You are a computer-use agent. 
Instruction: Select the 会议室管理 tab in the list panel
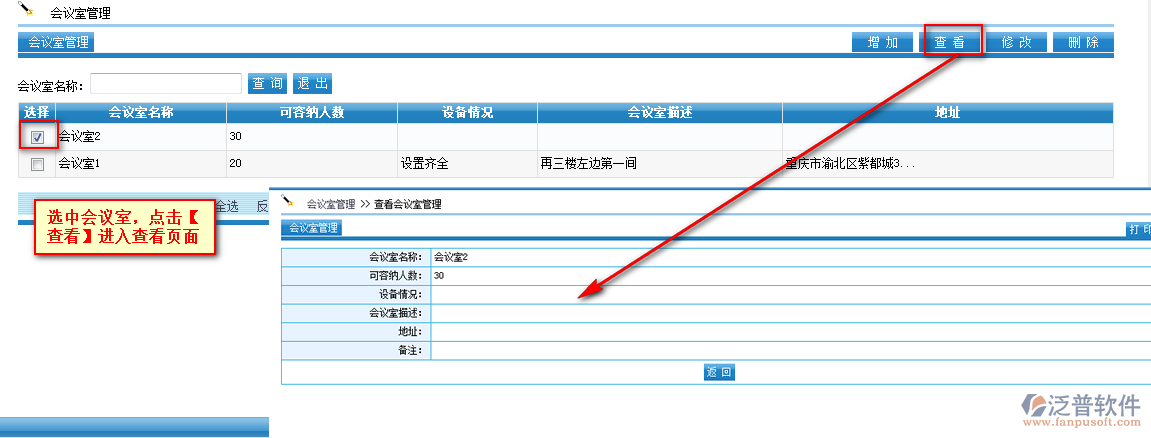coord(57,42)
